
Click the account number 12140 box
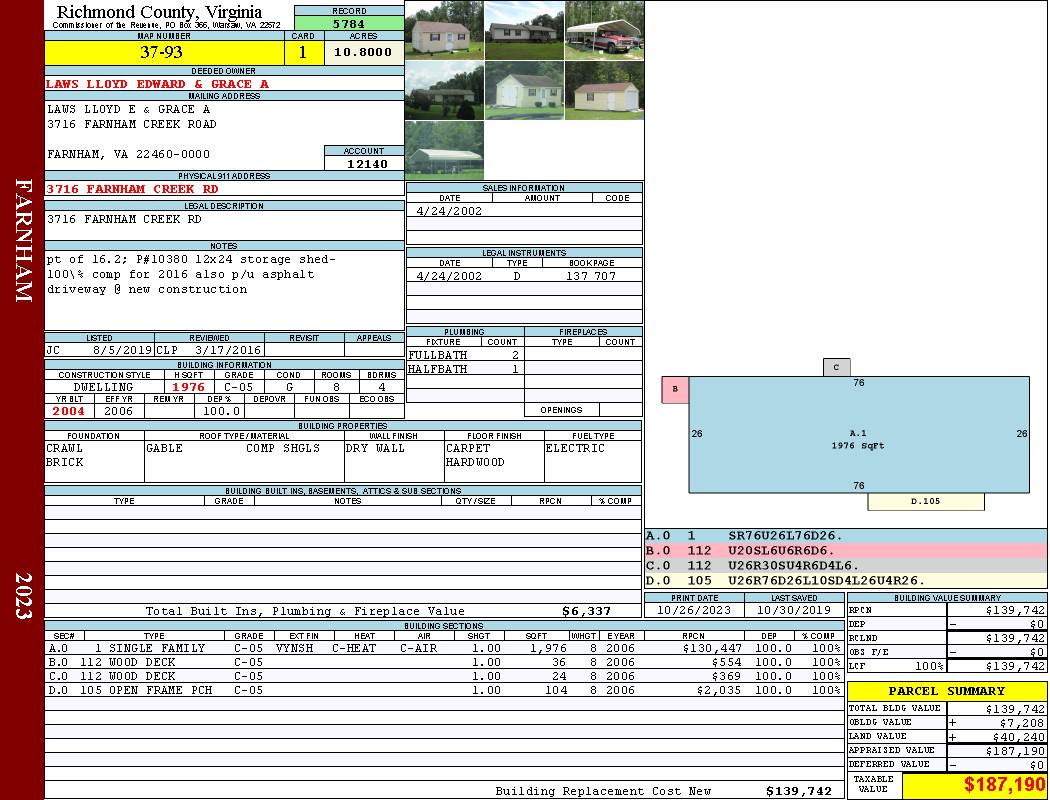[x=364, y=163]
